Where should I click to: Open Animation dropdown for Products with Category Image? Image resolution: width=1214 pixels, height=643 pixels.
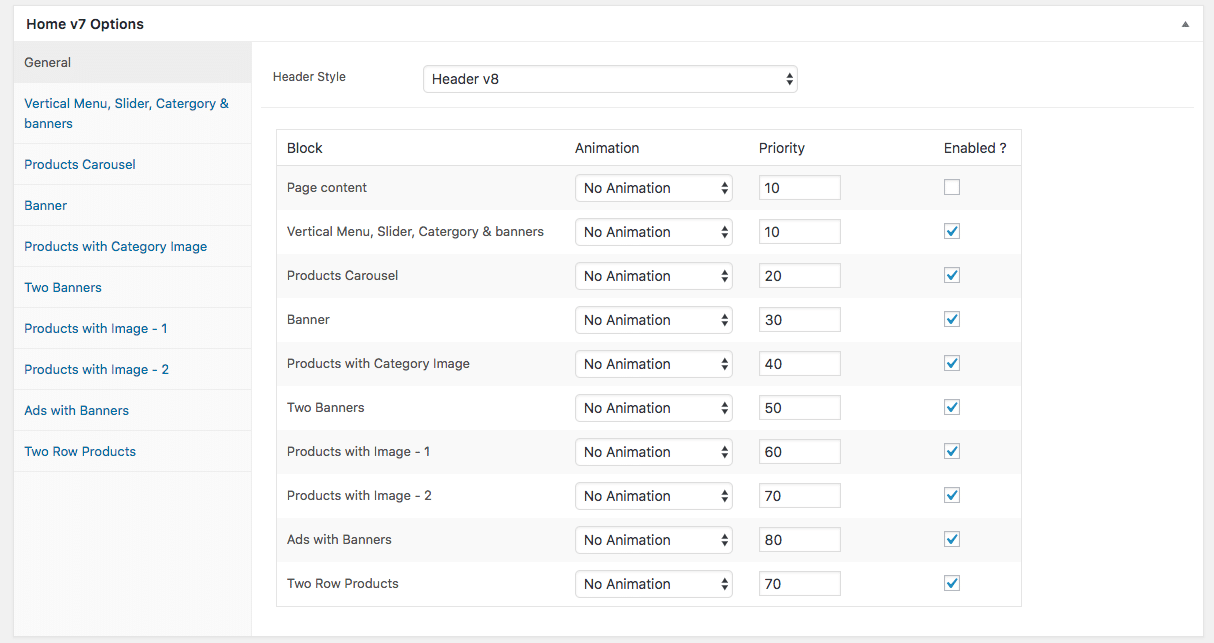(x=654, y=364)
